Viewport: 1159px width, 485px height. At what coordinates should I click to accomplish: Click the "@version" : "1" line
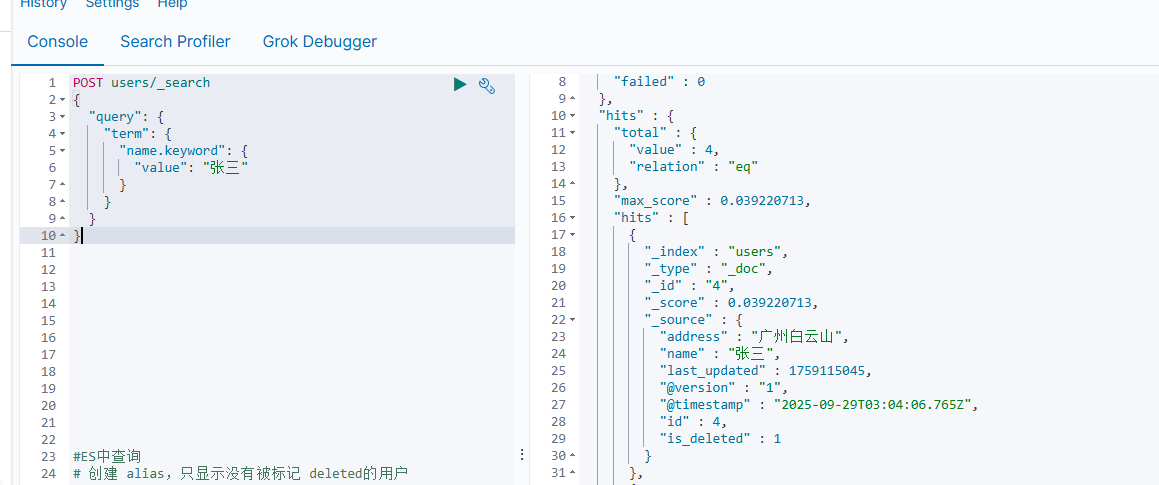pyautogui.click(x=724, y=388)
